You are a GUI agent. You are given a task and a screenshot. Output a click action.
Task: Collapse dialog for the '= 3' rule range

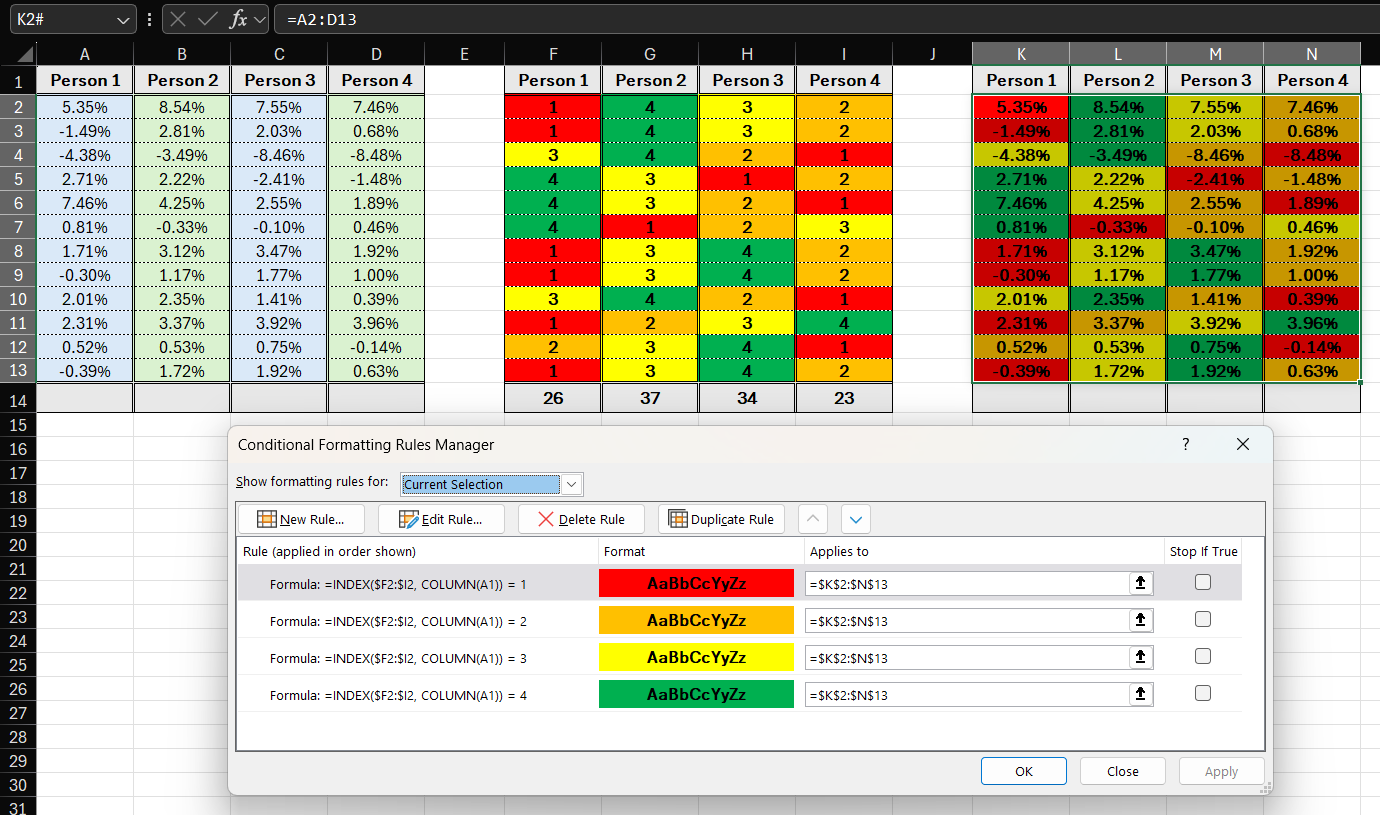pos(1140,658)
